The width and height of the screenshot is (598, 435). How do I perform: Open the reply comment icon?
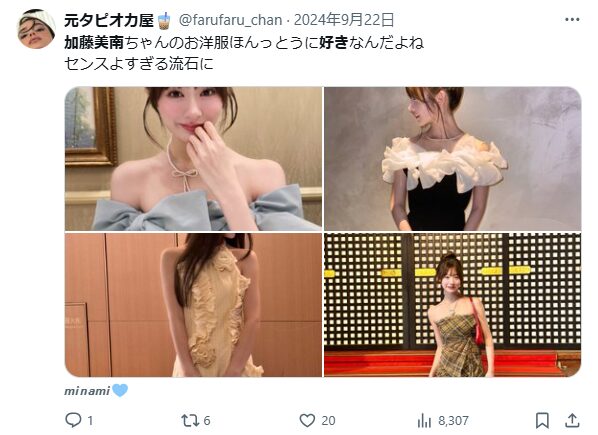click(x=73, y=420)
